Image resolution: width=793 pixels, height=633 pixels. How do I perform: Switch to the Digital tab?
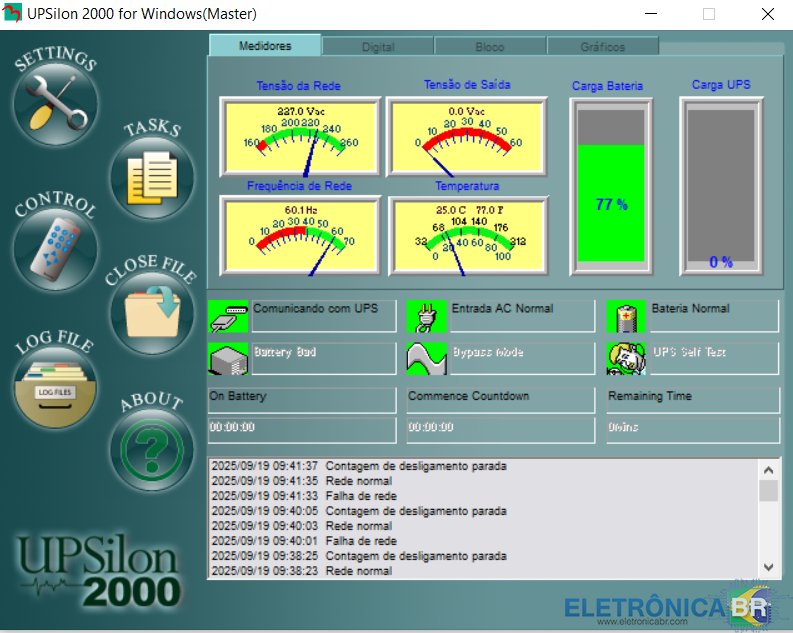point(378,47)
